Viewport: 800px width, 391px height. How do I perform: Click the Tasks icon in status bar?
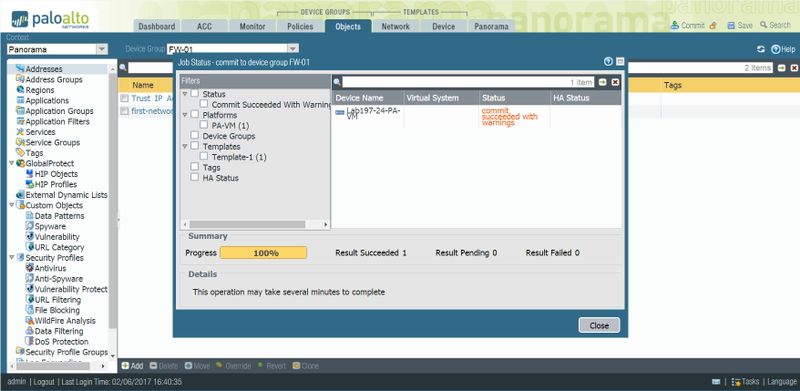point(736,382)
